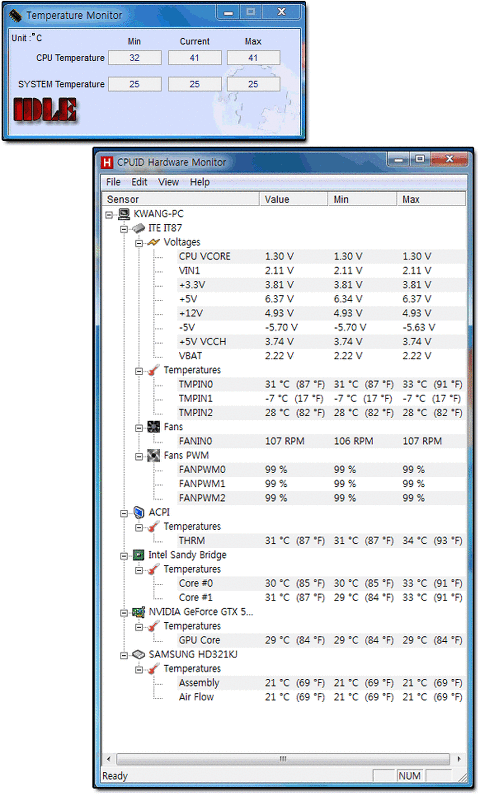Click thermometer icon under SAMSUNG HD321KJ
The image size is (480, 796).
coord(154,669)
